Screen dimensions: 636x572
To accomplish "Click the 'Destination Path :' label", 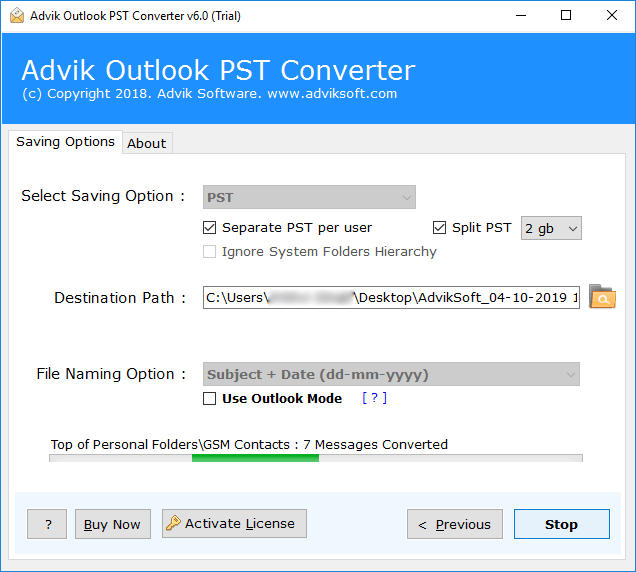I will 120,298.
